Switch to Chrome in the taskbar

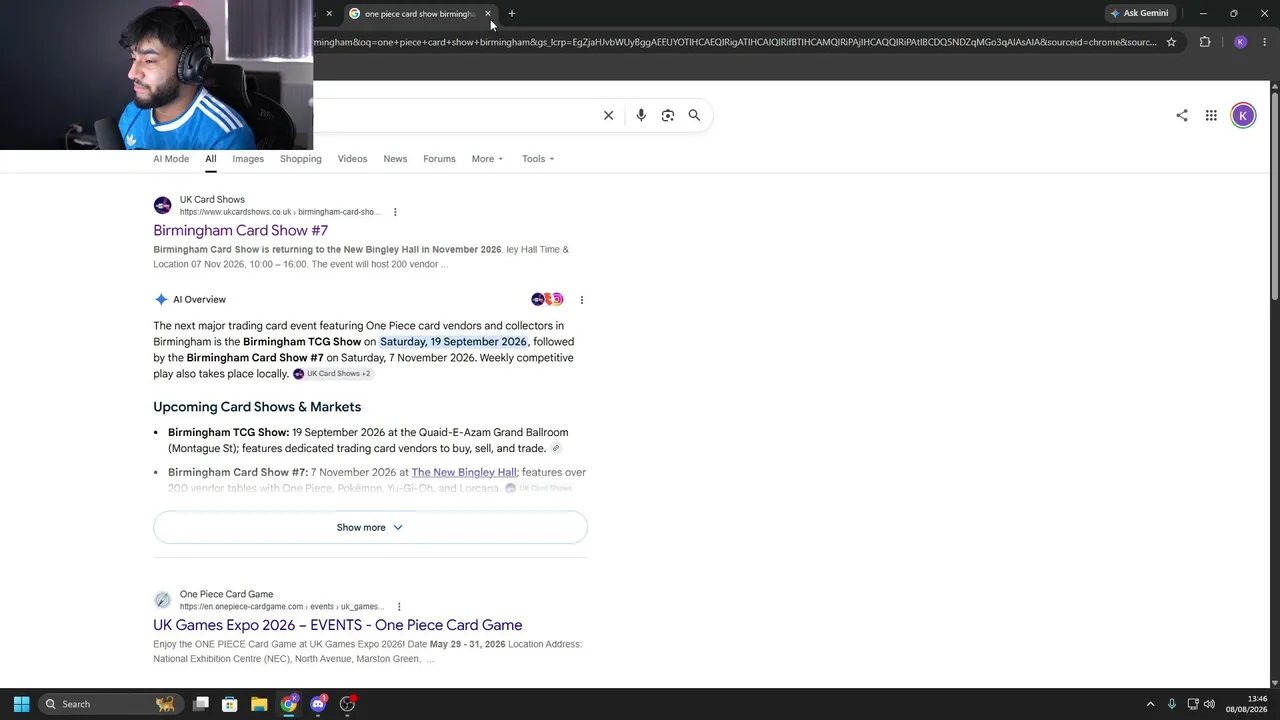click(289, 704)
